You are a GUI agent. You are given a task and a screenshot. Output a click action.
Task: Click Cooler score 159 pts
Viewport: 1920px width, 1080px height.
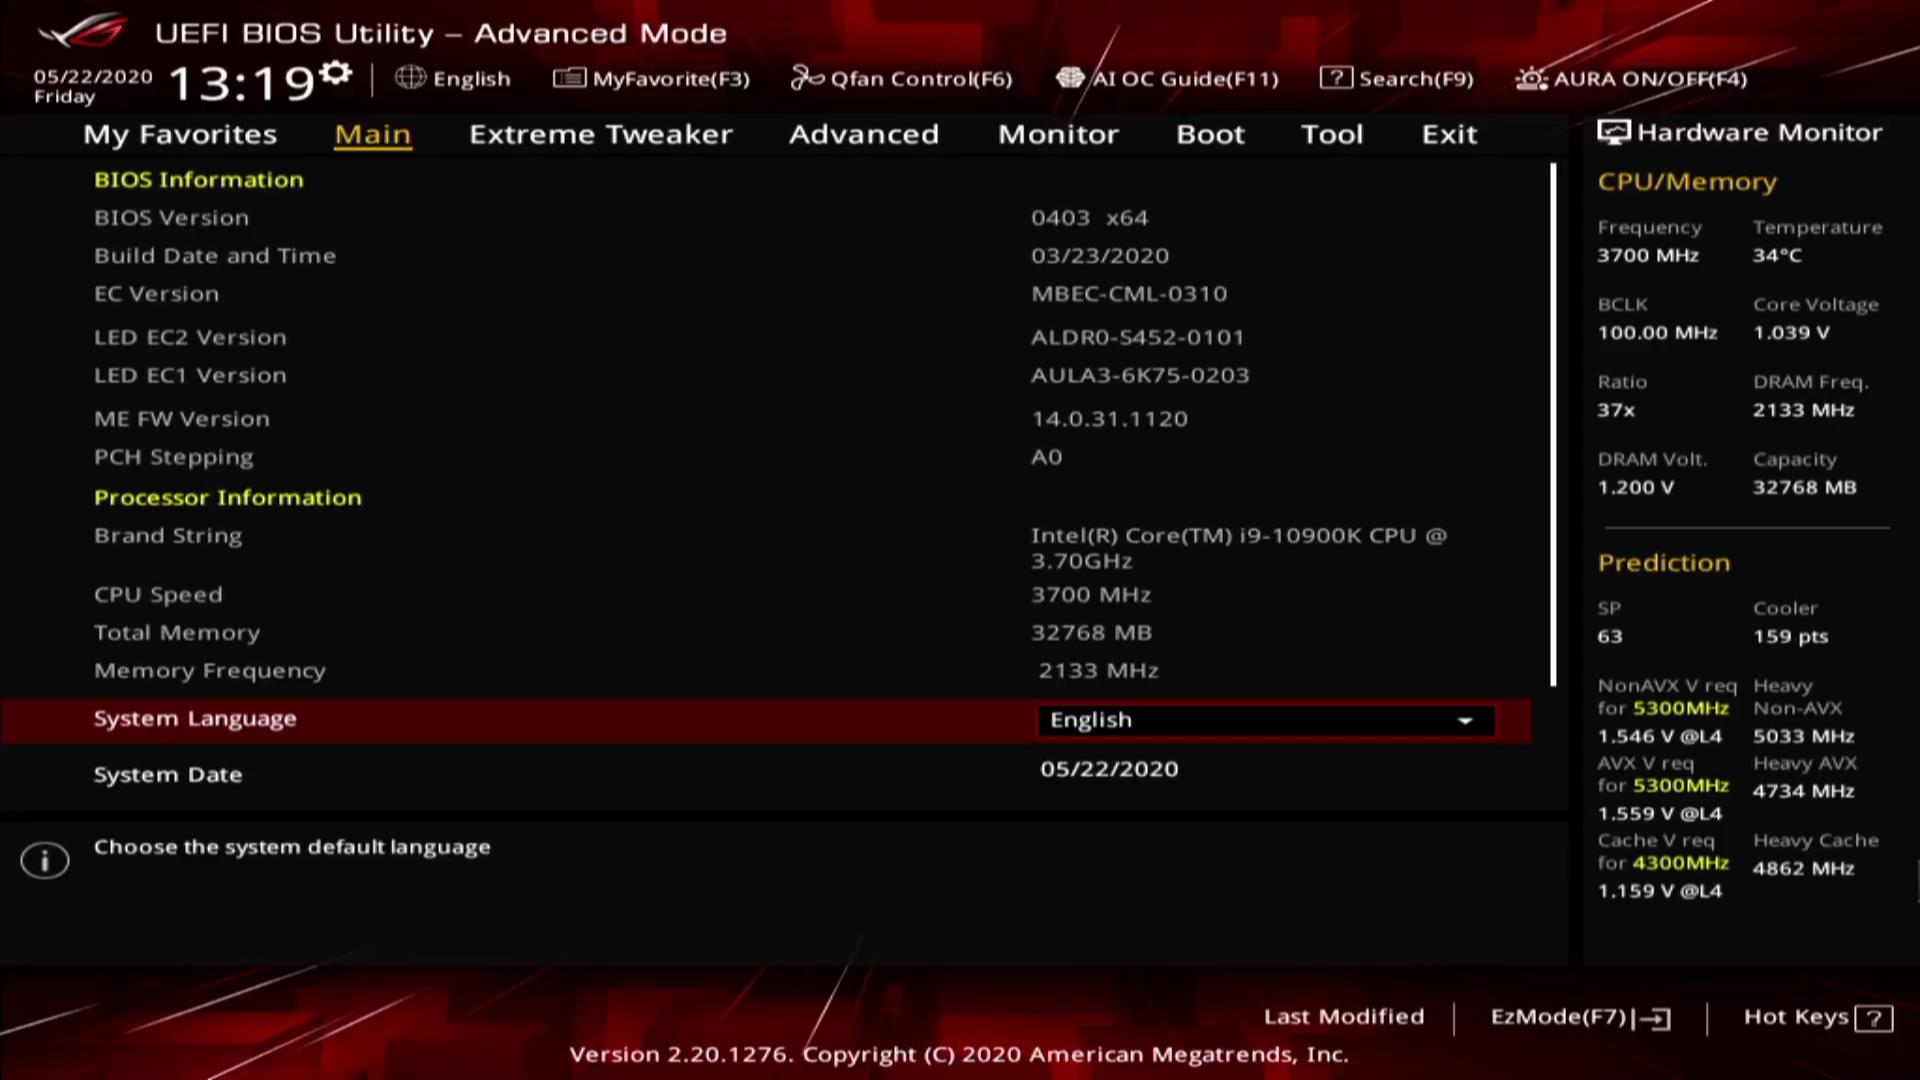point(1790,637)
